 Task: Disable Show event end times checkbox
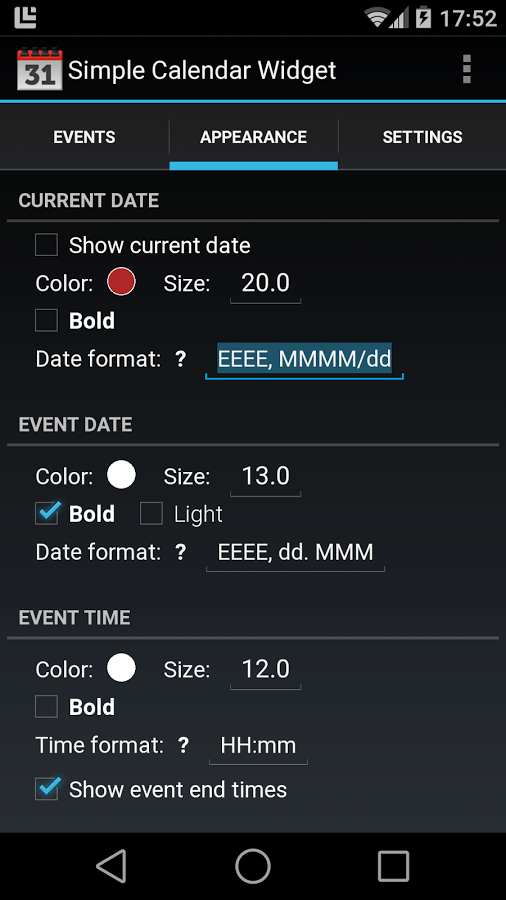46,789
